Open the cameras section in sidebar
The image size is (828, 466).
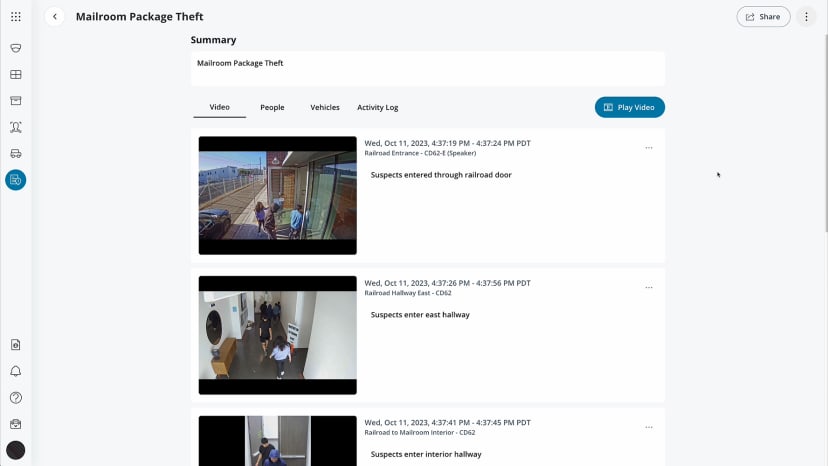coord(16,48)
